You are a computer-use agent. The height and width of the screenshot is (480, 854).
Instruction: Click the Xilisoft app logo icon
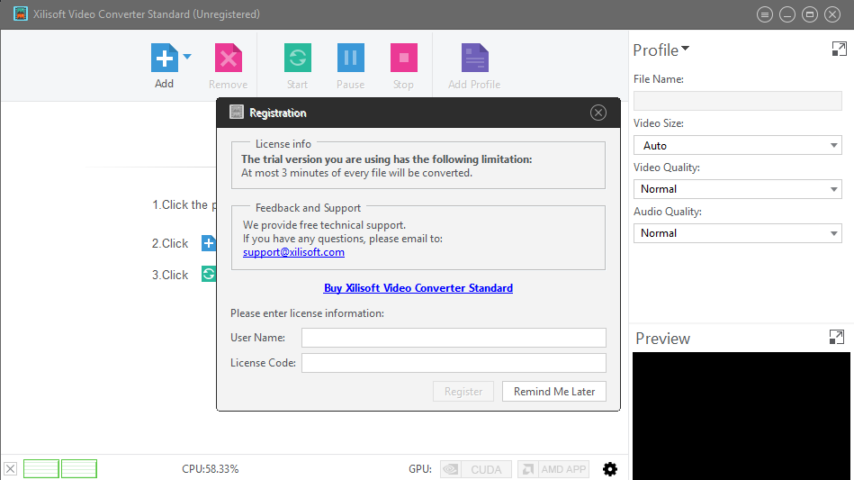coord(21,14)
